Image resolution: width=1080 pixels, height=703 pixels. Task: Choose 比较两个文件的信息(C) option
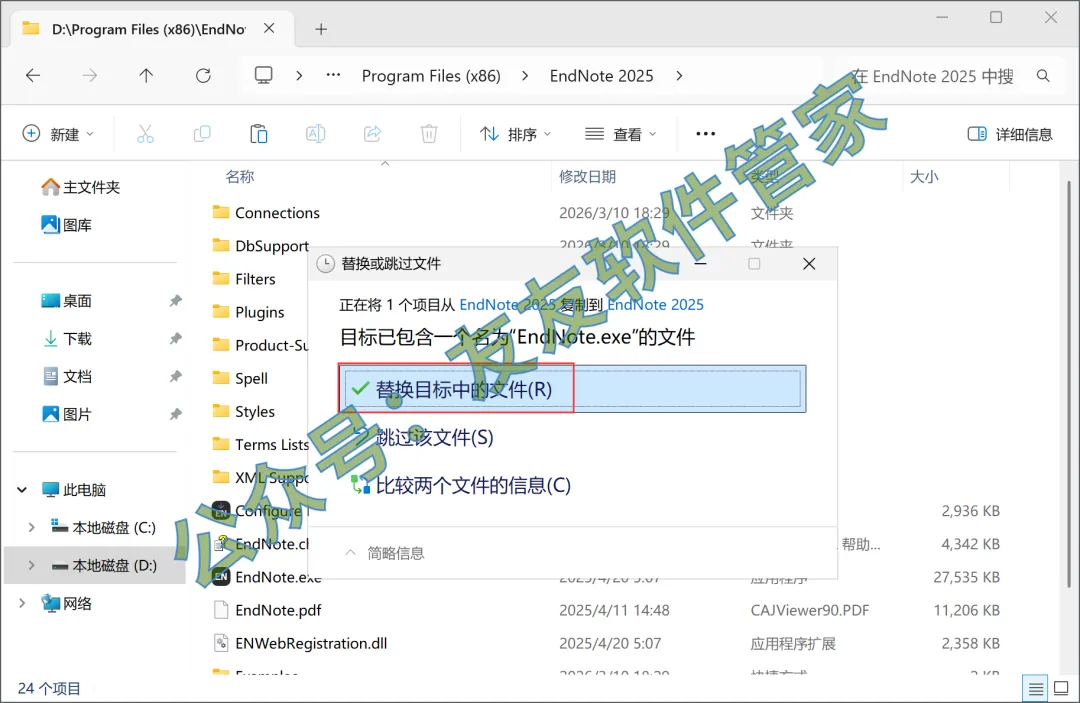coord(461,485)
